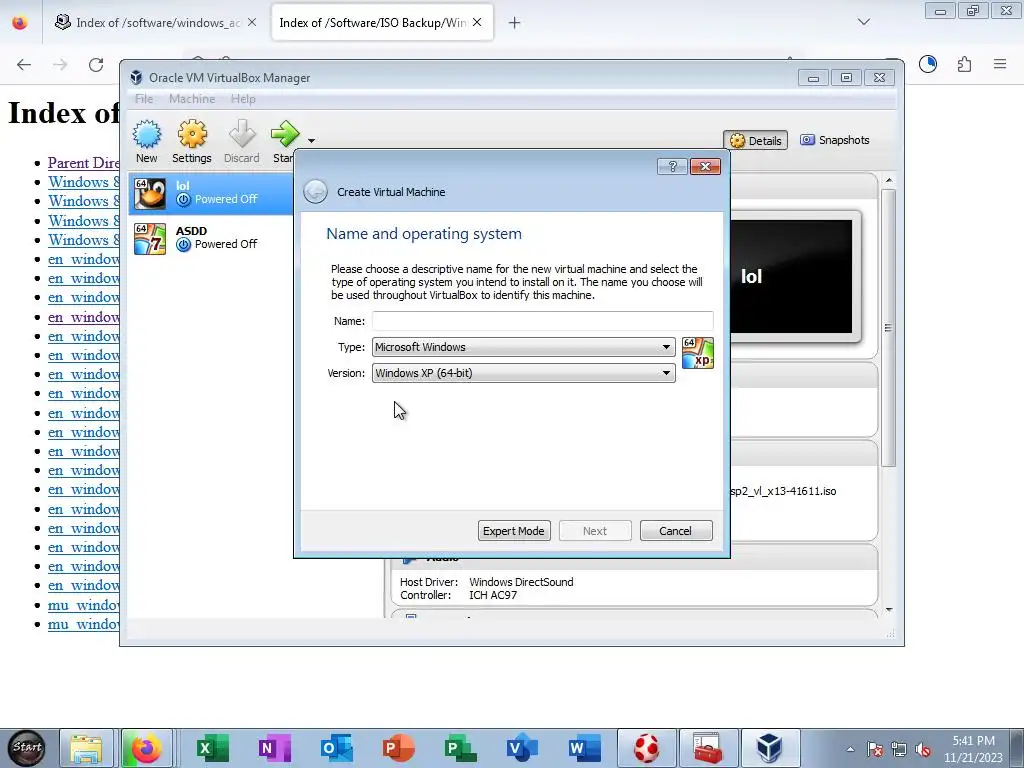Launch Word from the taskbar
This screenshot has width=1024, height=768.
[x=584, y=748]
